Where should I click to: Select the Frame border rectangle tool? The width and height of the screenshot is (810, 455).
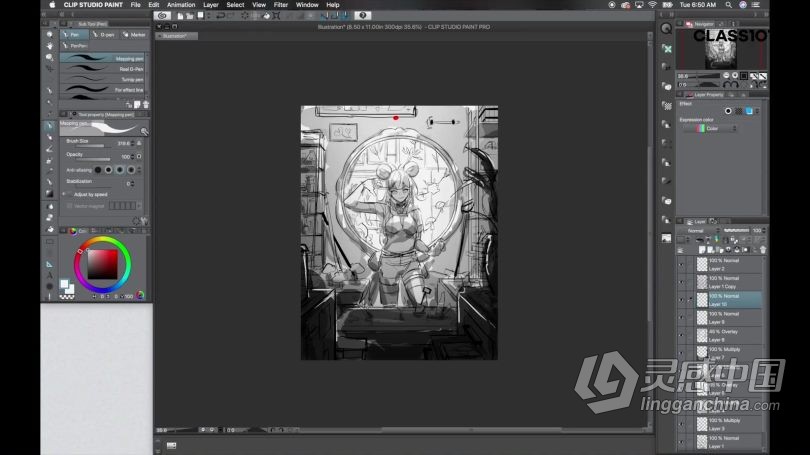click(x=50, y=241)
